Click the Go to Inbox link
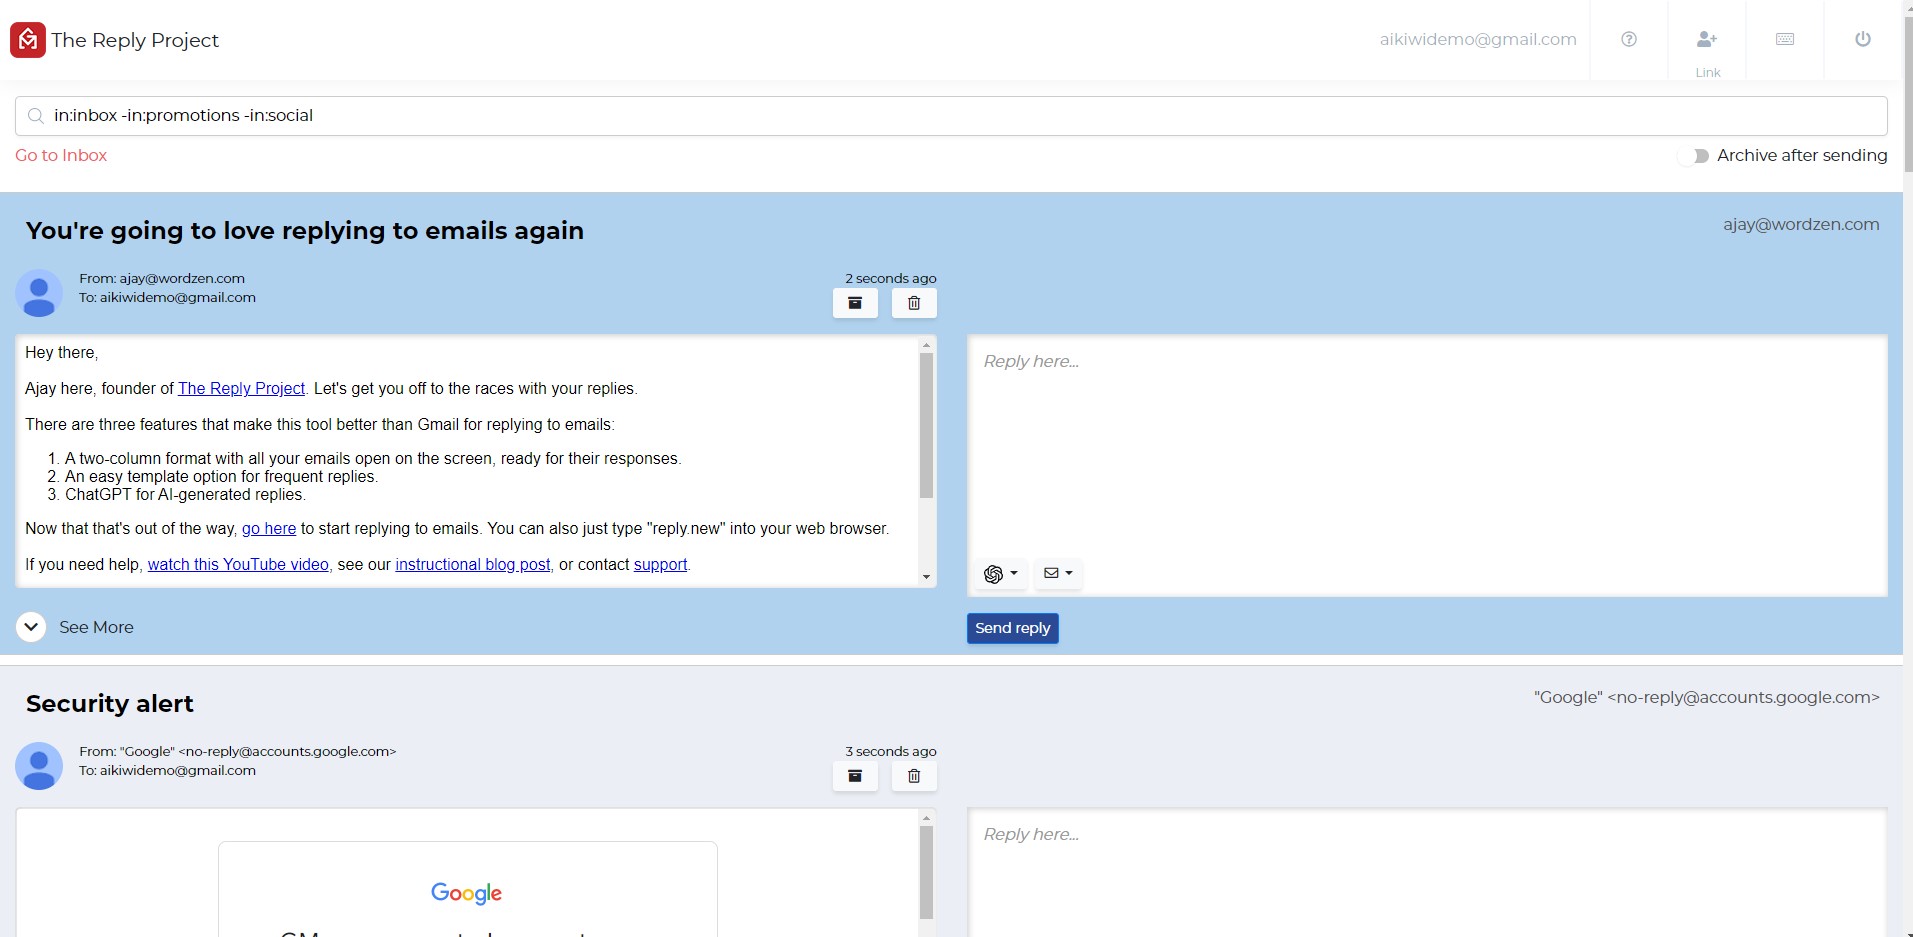 coord(61,155)
